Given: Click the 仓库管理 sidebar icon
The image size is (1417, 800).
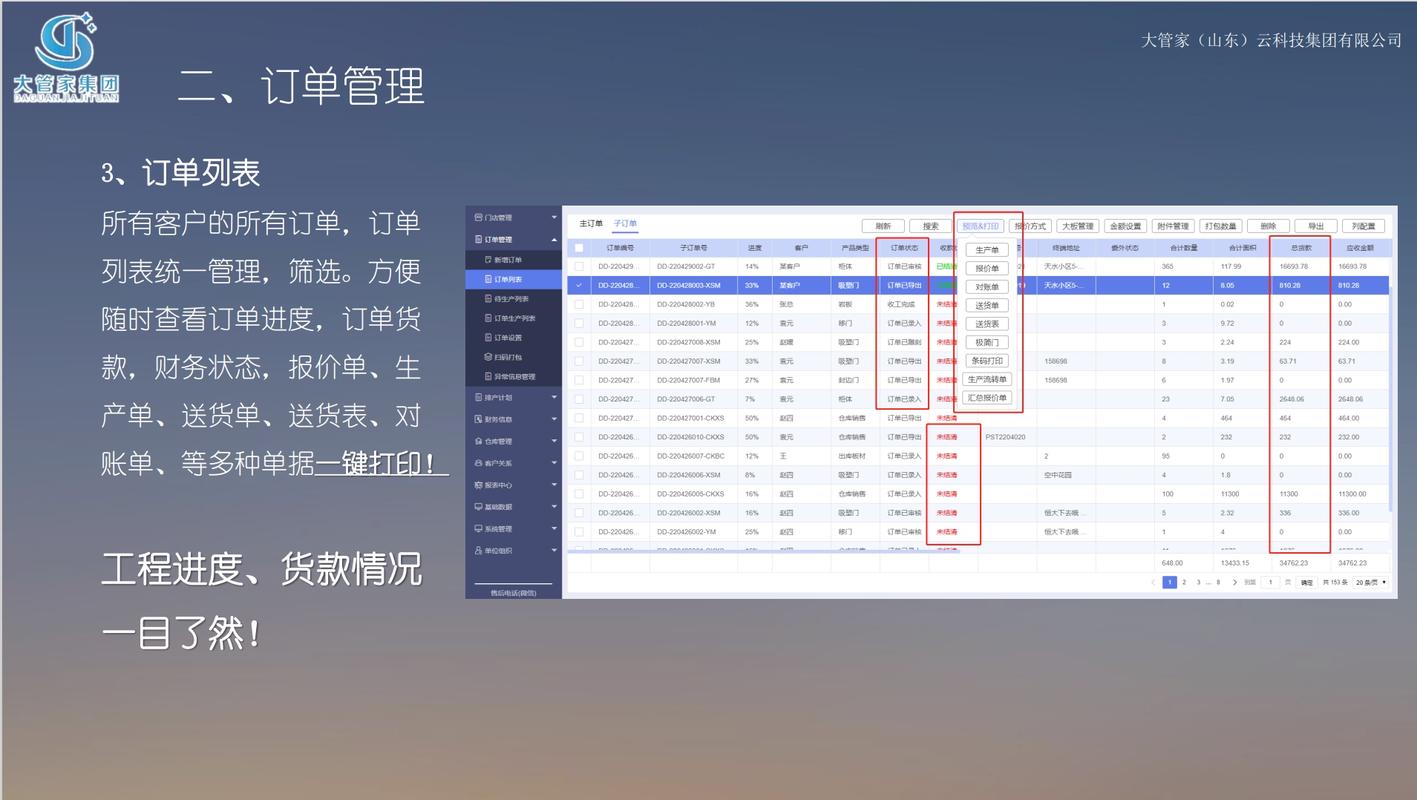Looking at the screenshot, I should (x=478, y=441).
